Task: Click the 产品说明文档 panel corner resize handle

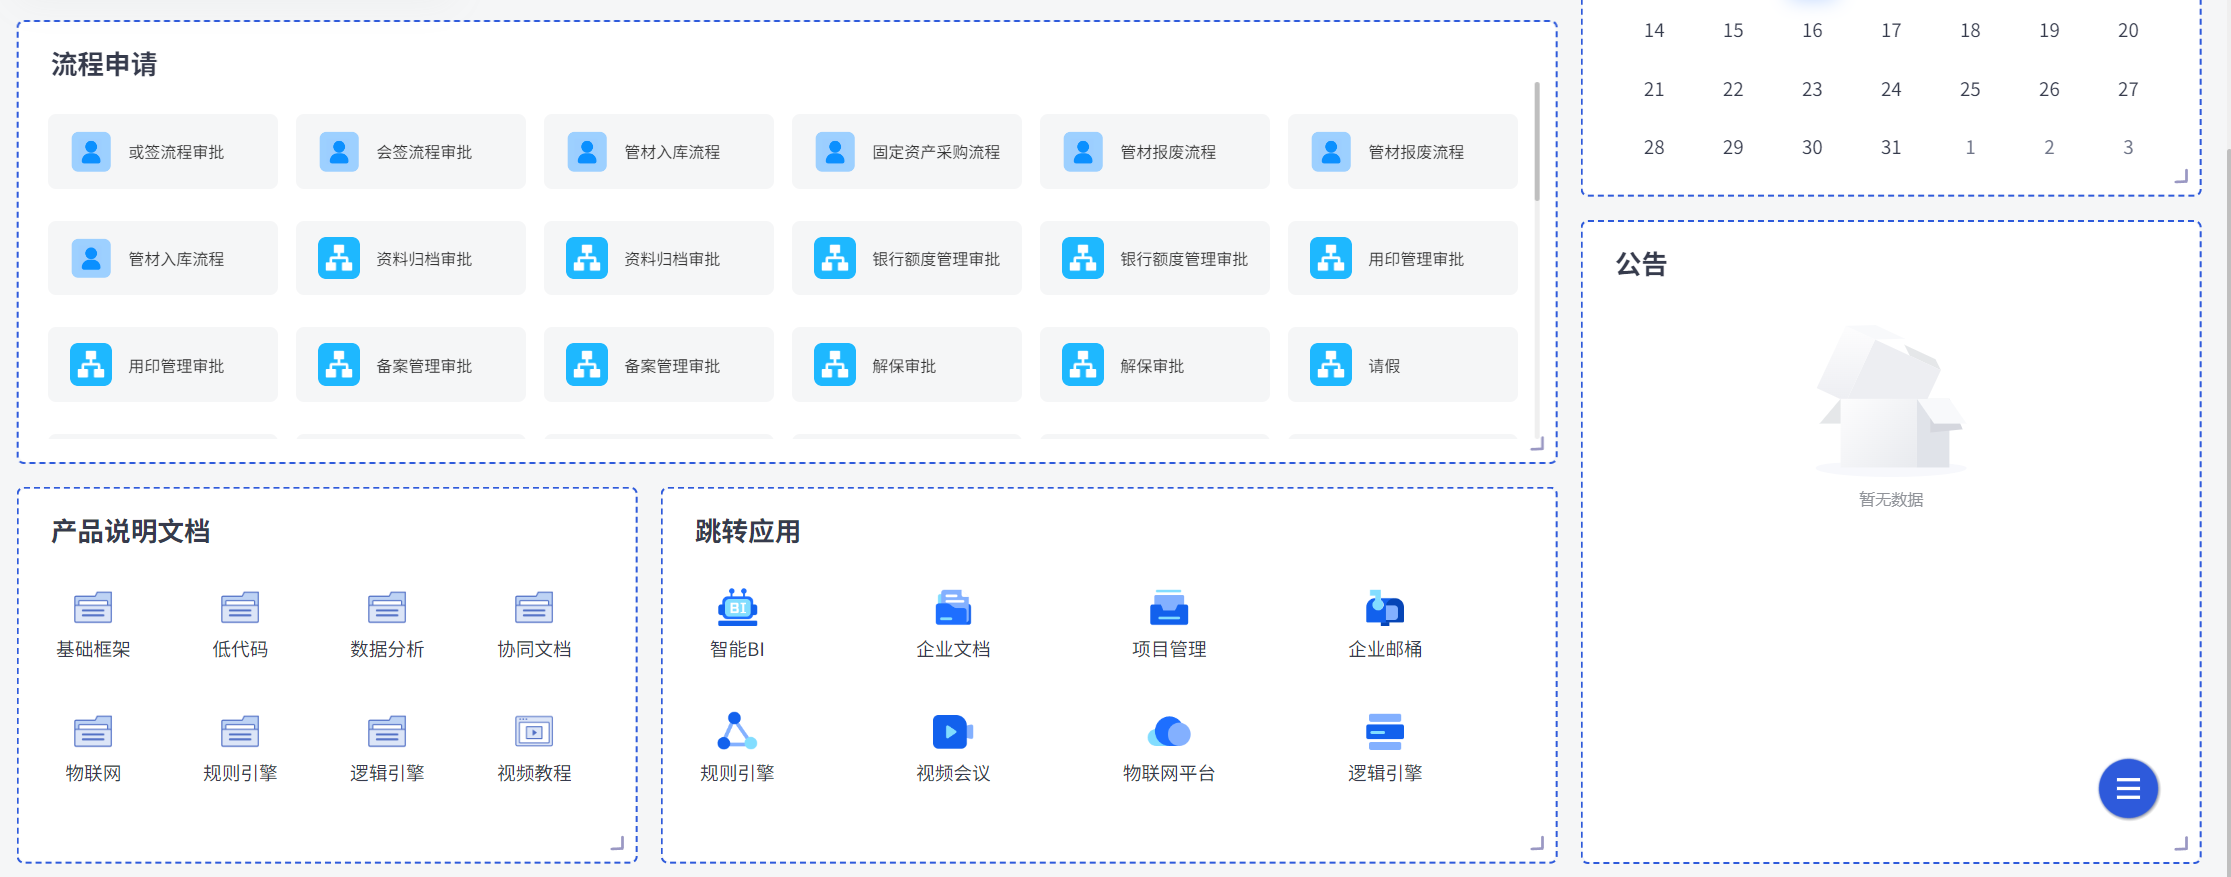Action: [x=618, y=843]
